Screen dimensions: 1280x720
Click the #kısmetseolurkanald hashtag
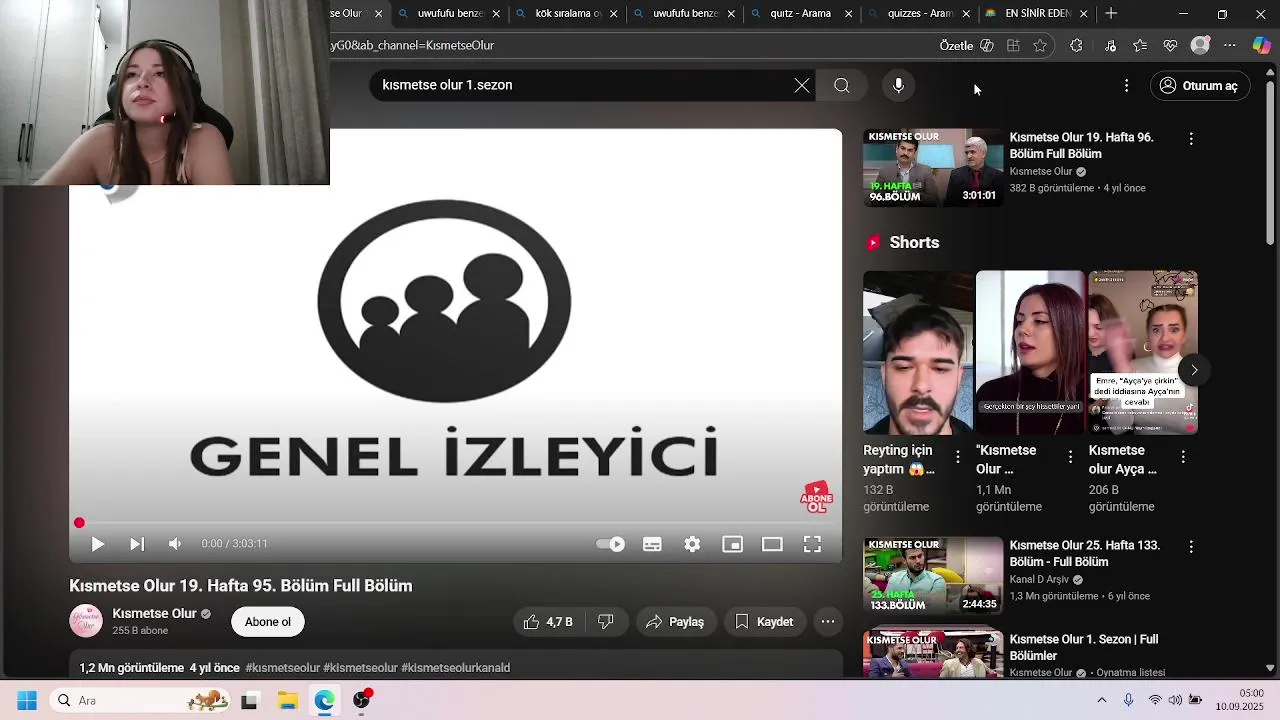click(x=456, y=668)
